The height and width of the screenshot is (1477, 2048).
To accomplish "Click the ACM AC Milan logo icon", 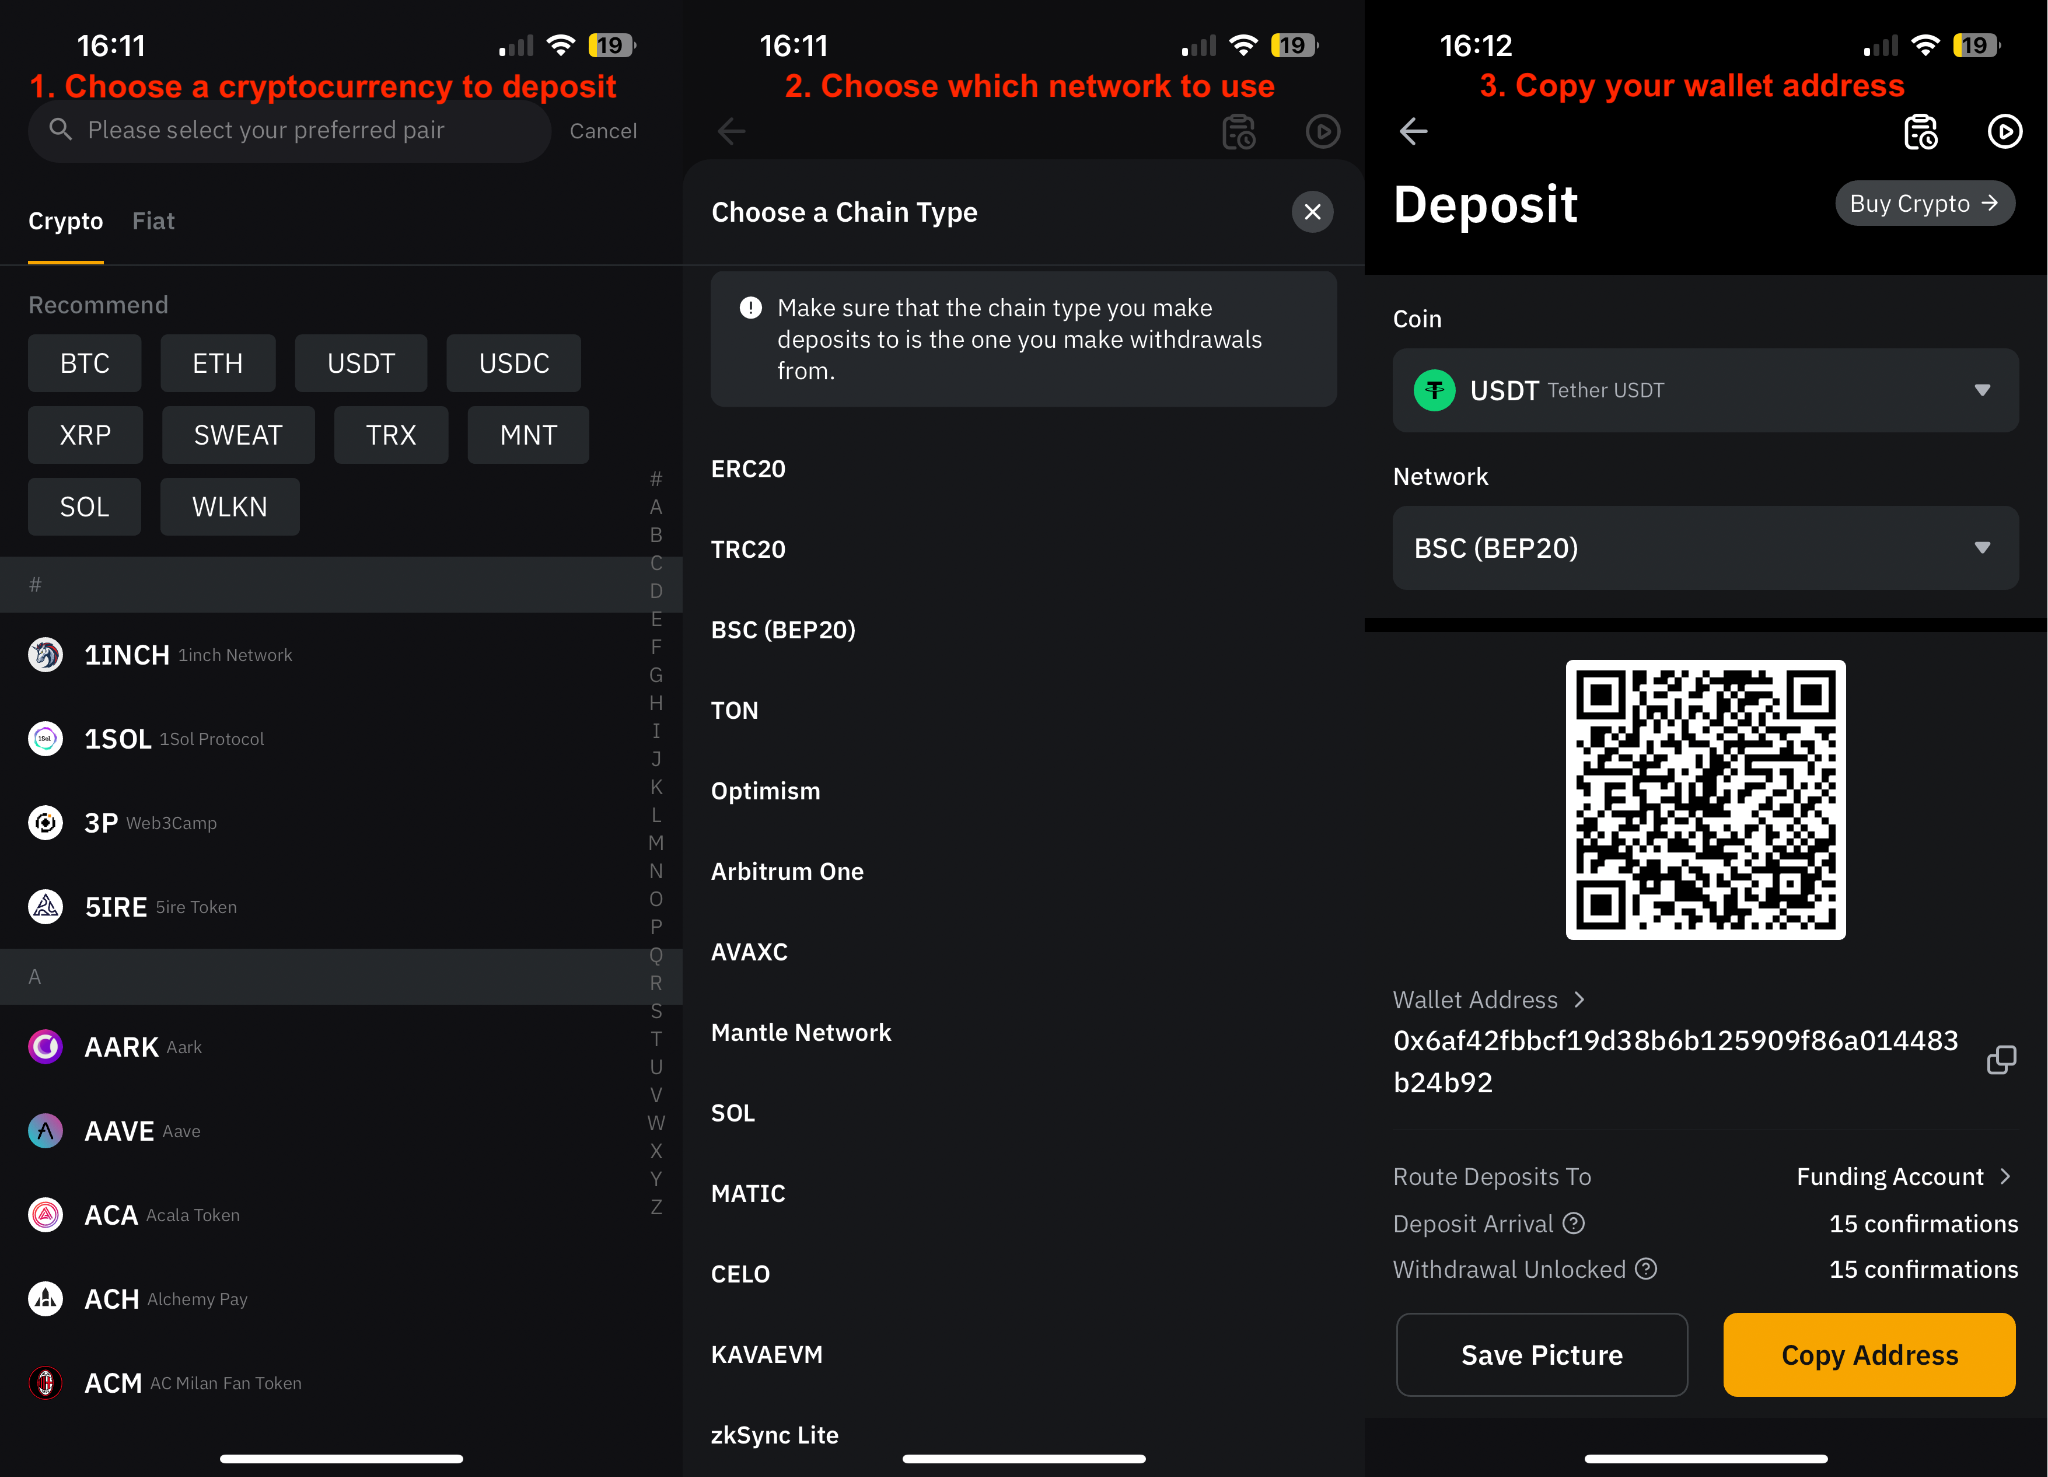I will click(45, 1383).
